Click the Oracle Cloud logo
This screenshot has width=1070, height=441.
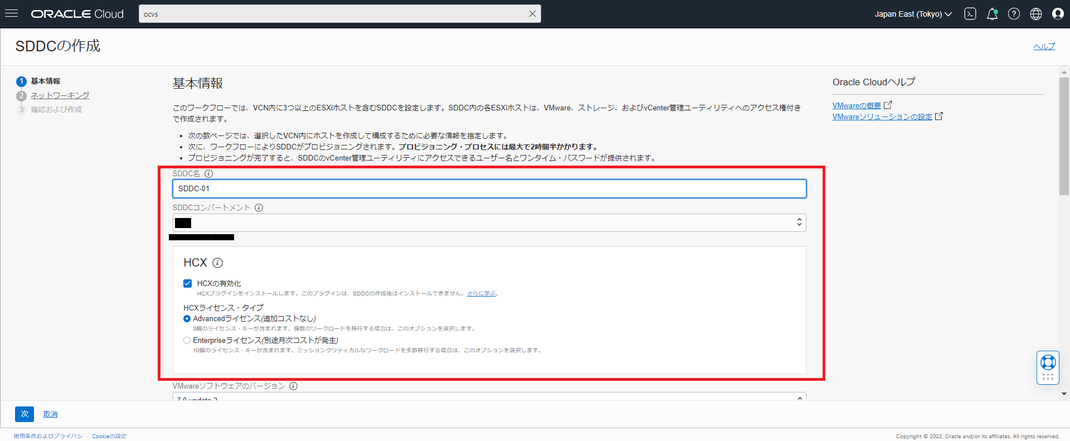[x=77, y=14]
